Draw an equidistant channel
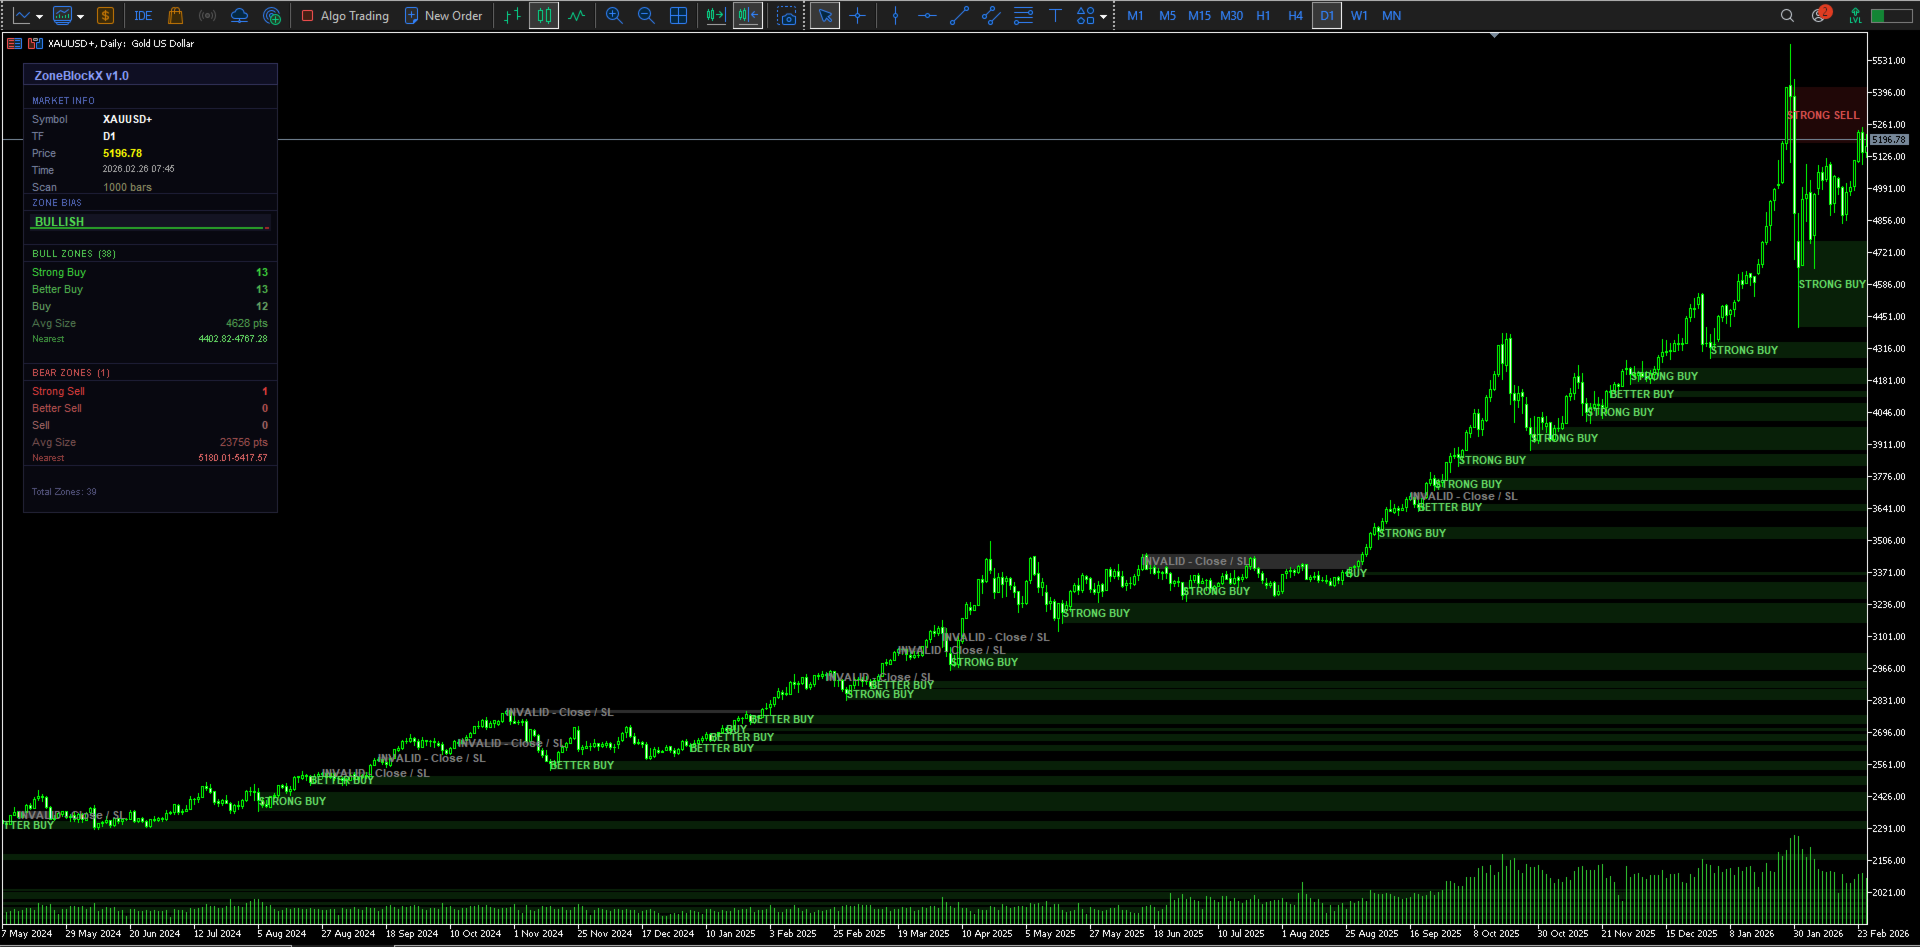The height and width of the screenshot is (947, 1920). click(x=991, y=16)
